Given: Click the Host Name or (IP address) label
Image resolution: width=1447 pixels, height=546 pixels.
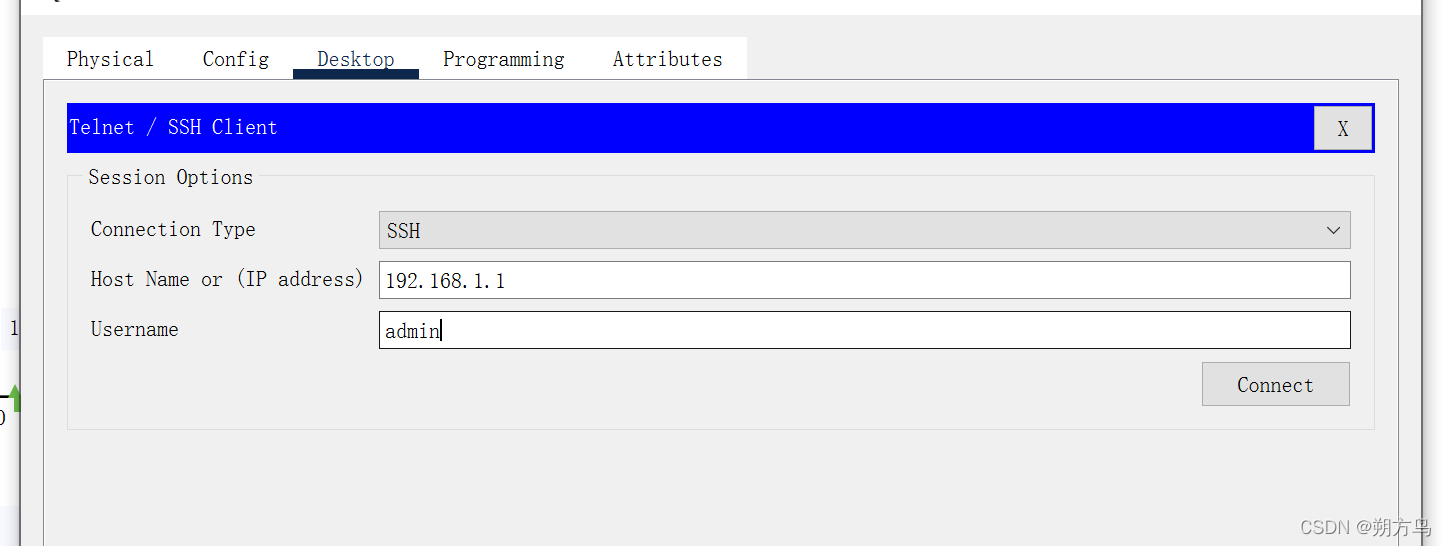Looking at the screenshot, I should click(227, 279).
